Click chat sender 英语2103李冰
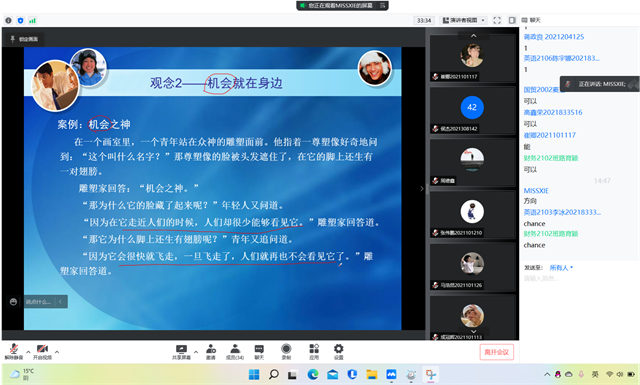Screen dimensions: 640x385 (562, 212)
